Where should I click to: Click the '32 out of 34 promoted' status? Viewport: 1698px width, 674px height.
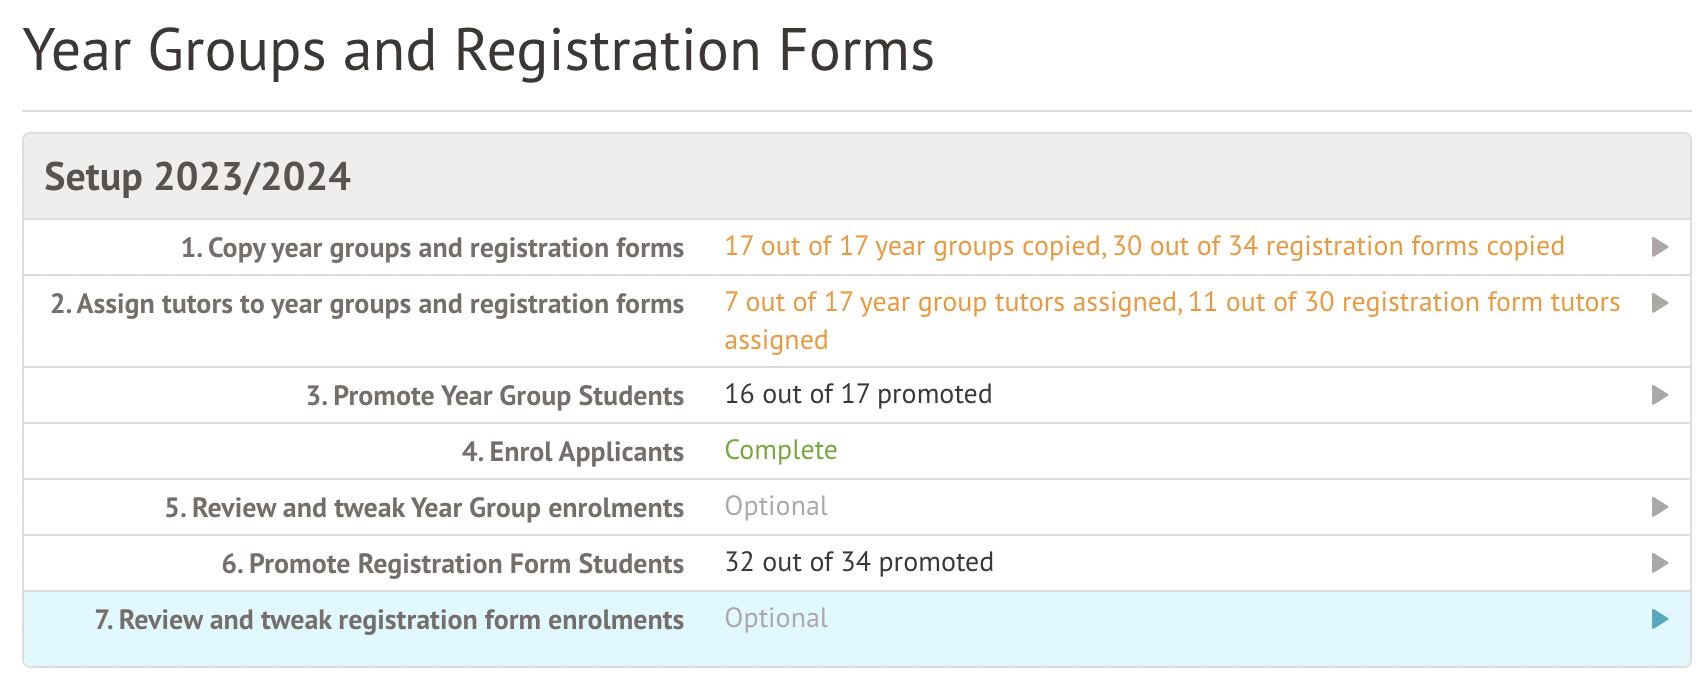click(859, 562)
